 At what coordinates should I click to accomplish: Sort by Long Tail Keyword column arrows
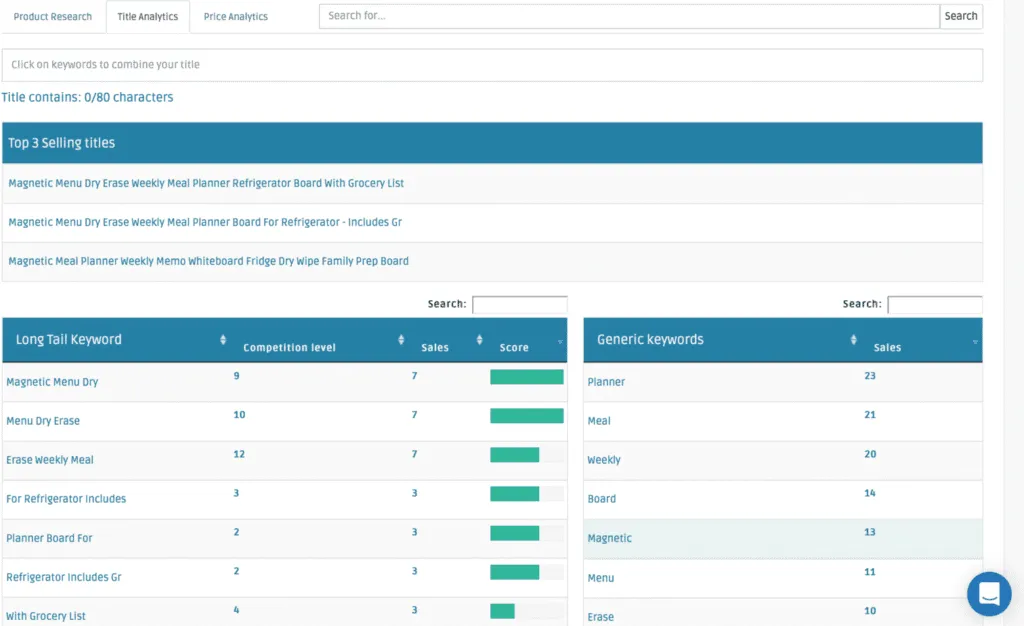[223, 340]
